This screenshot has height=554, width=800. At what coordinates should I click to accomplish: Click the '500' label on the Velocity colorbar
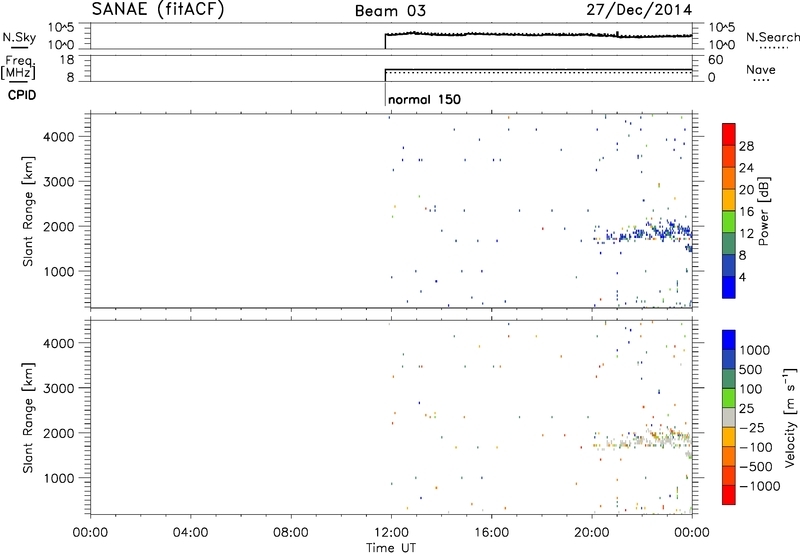click(x=751, y=369)
